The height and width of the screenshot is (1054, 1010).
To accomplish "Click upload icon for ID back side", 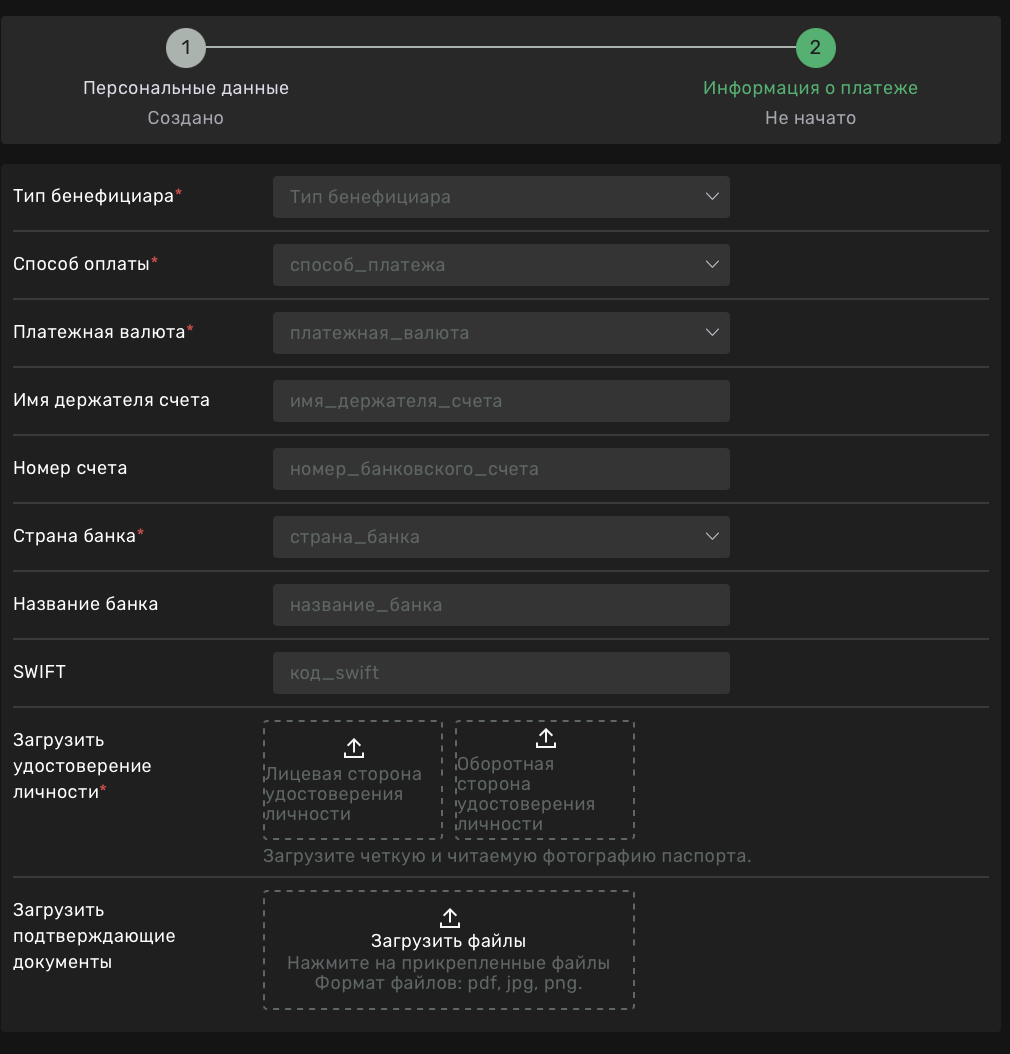I will tap(545, 738).
